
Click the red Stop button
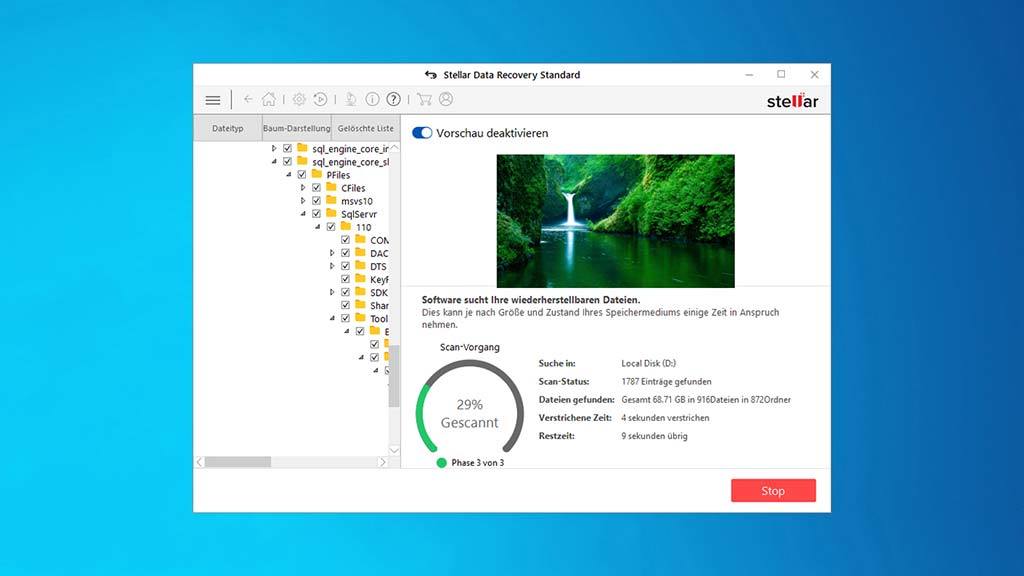pos(773,490)
